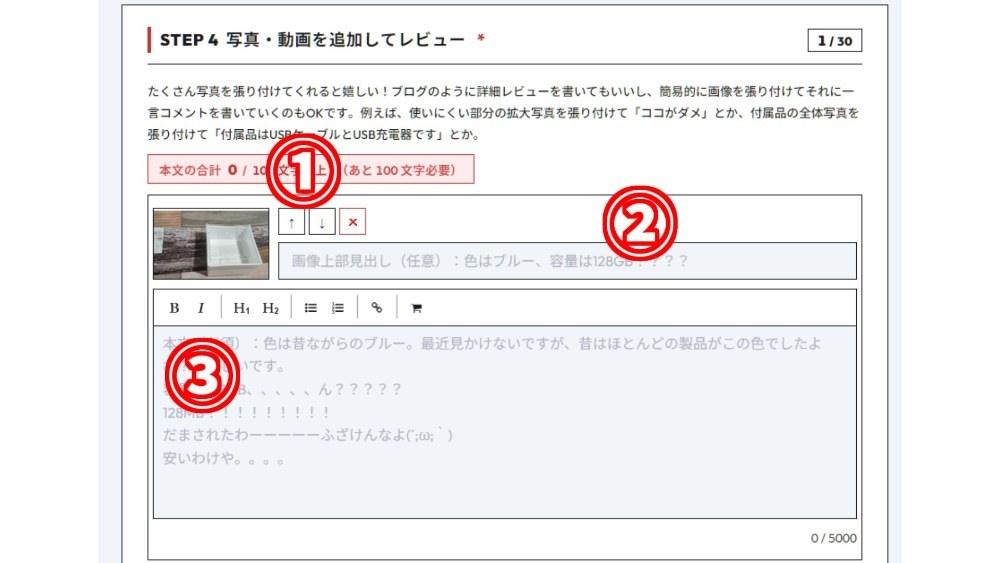The image size is (1000, 563).
Task: Toggle bold formatting in the editor toolbar
Action: click(174, 308)
